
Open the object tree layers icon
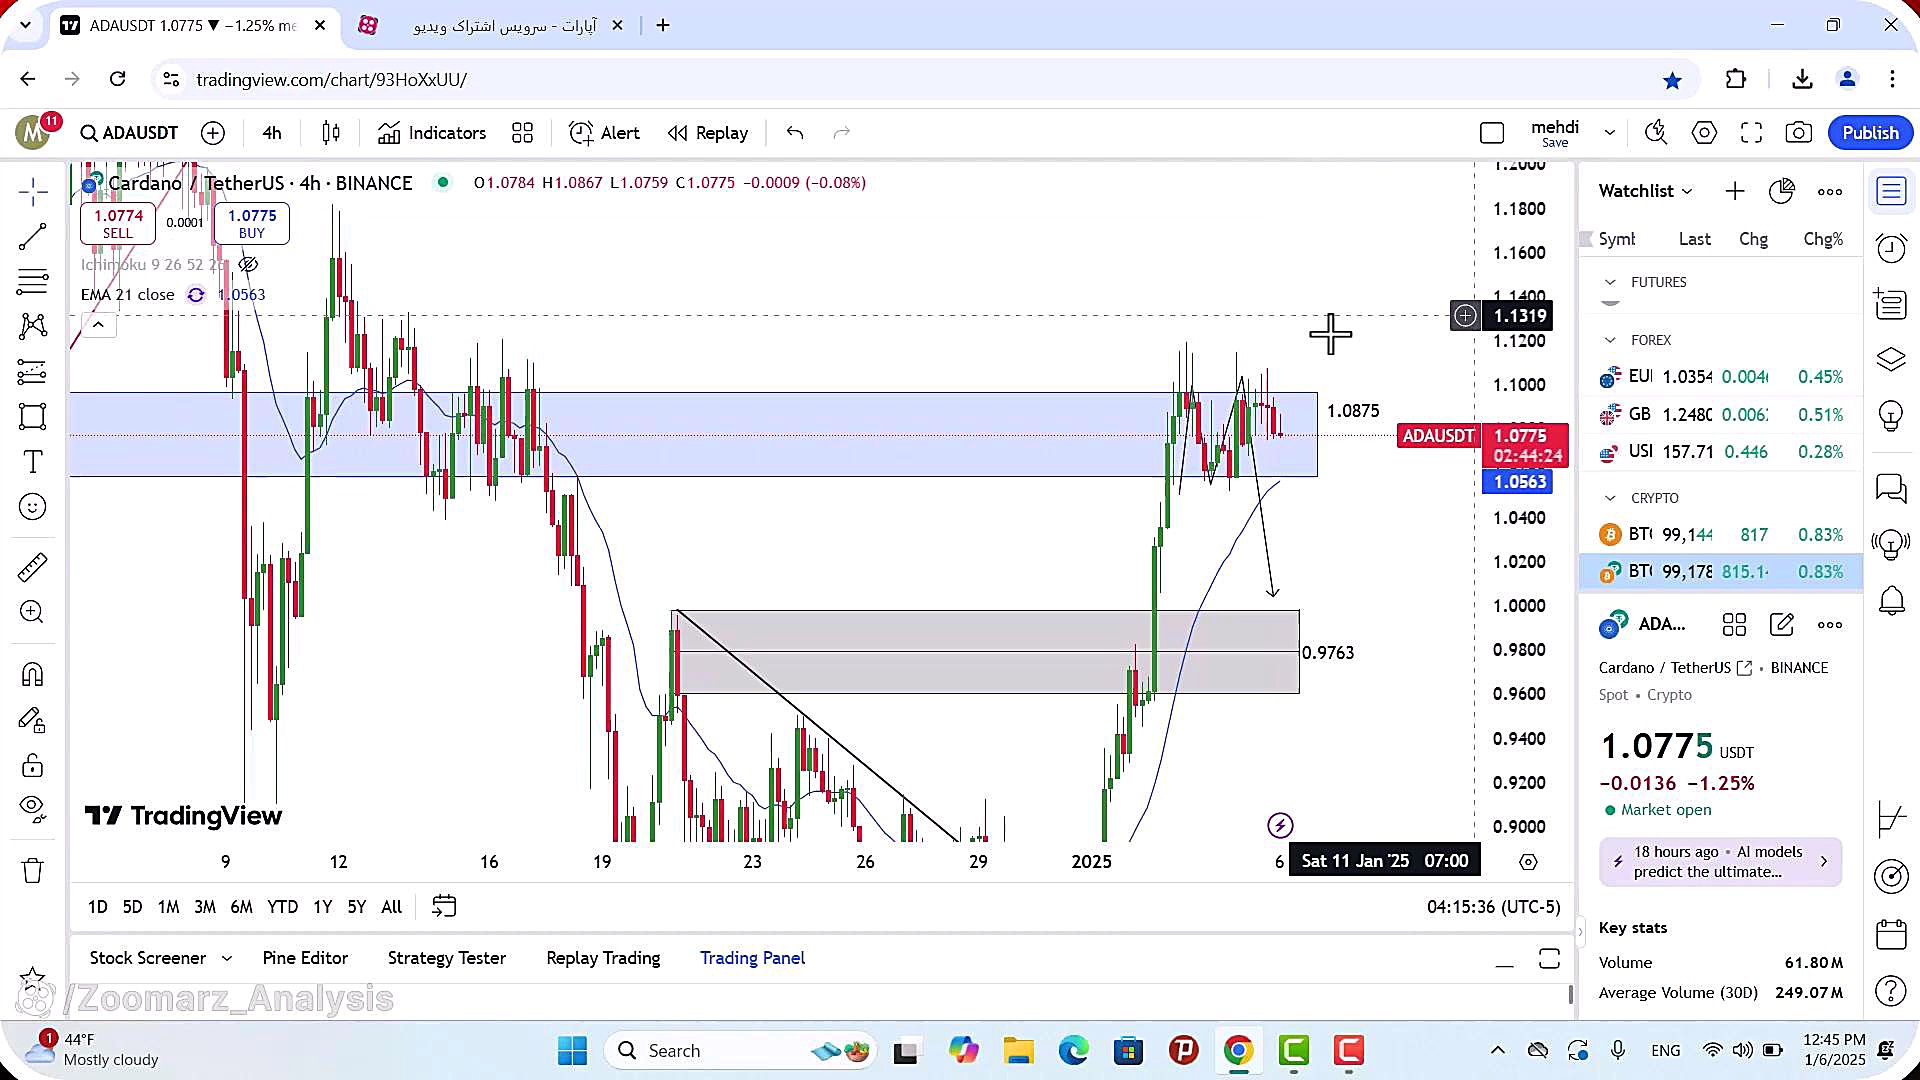coord(1890,359)
